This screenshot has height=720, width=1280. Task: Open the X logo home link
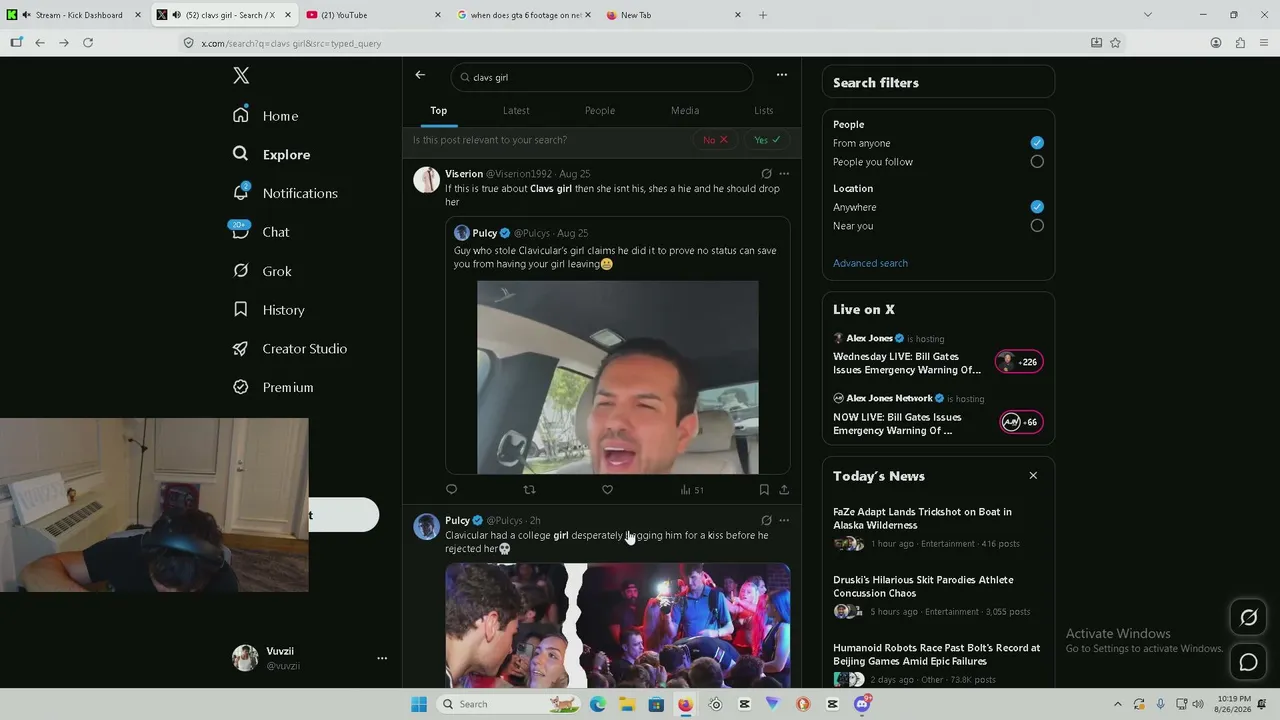241,76
